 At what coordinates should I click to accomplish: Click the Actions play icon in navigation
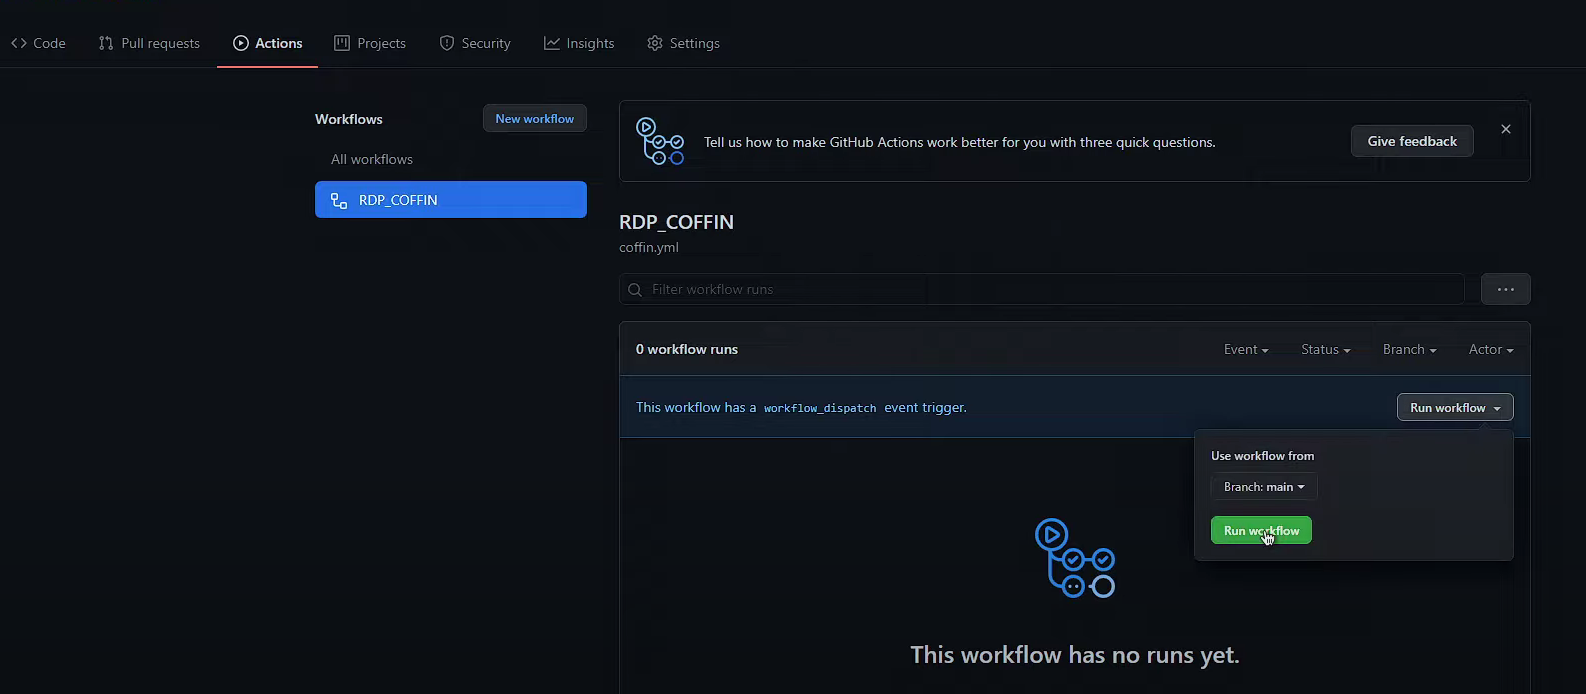point(241,43)
